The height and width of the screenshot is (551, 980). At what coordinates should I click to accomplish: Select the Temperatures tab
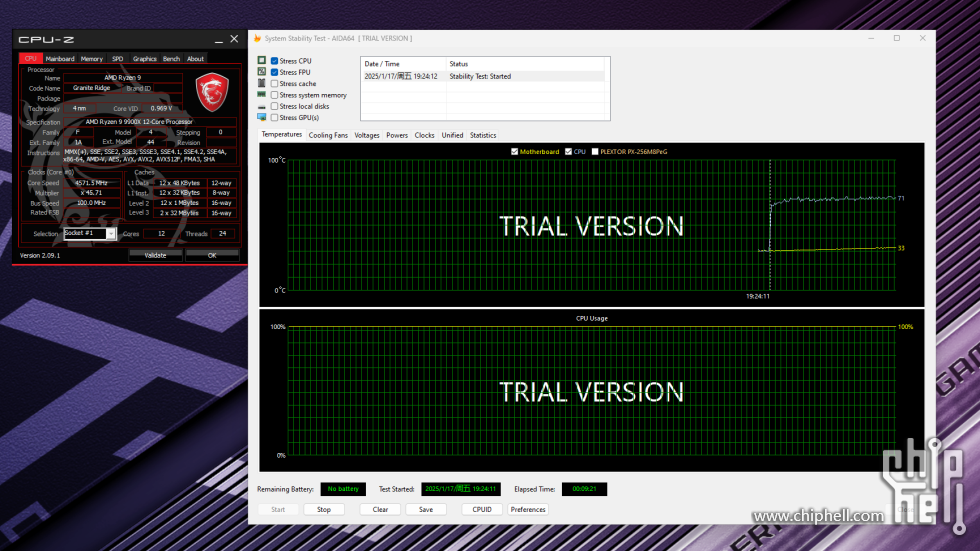[281, 134]
